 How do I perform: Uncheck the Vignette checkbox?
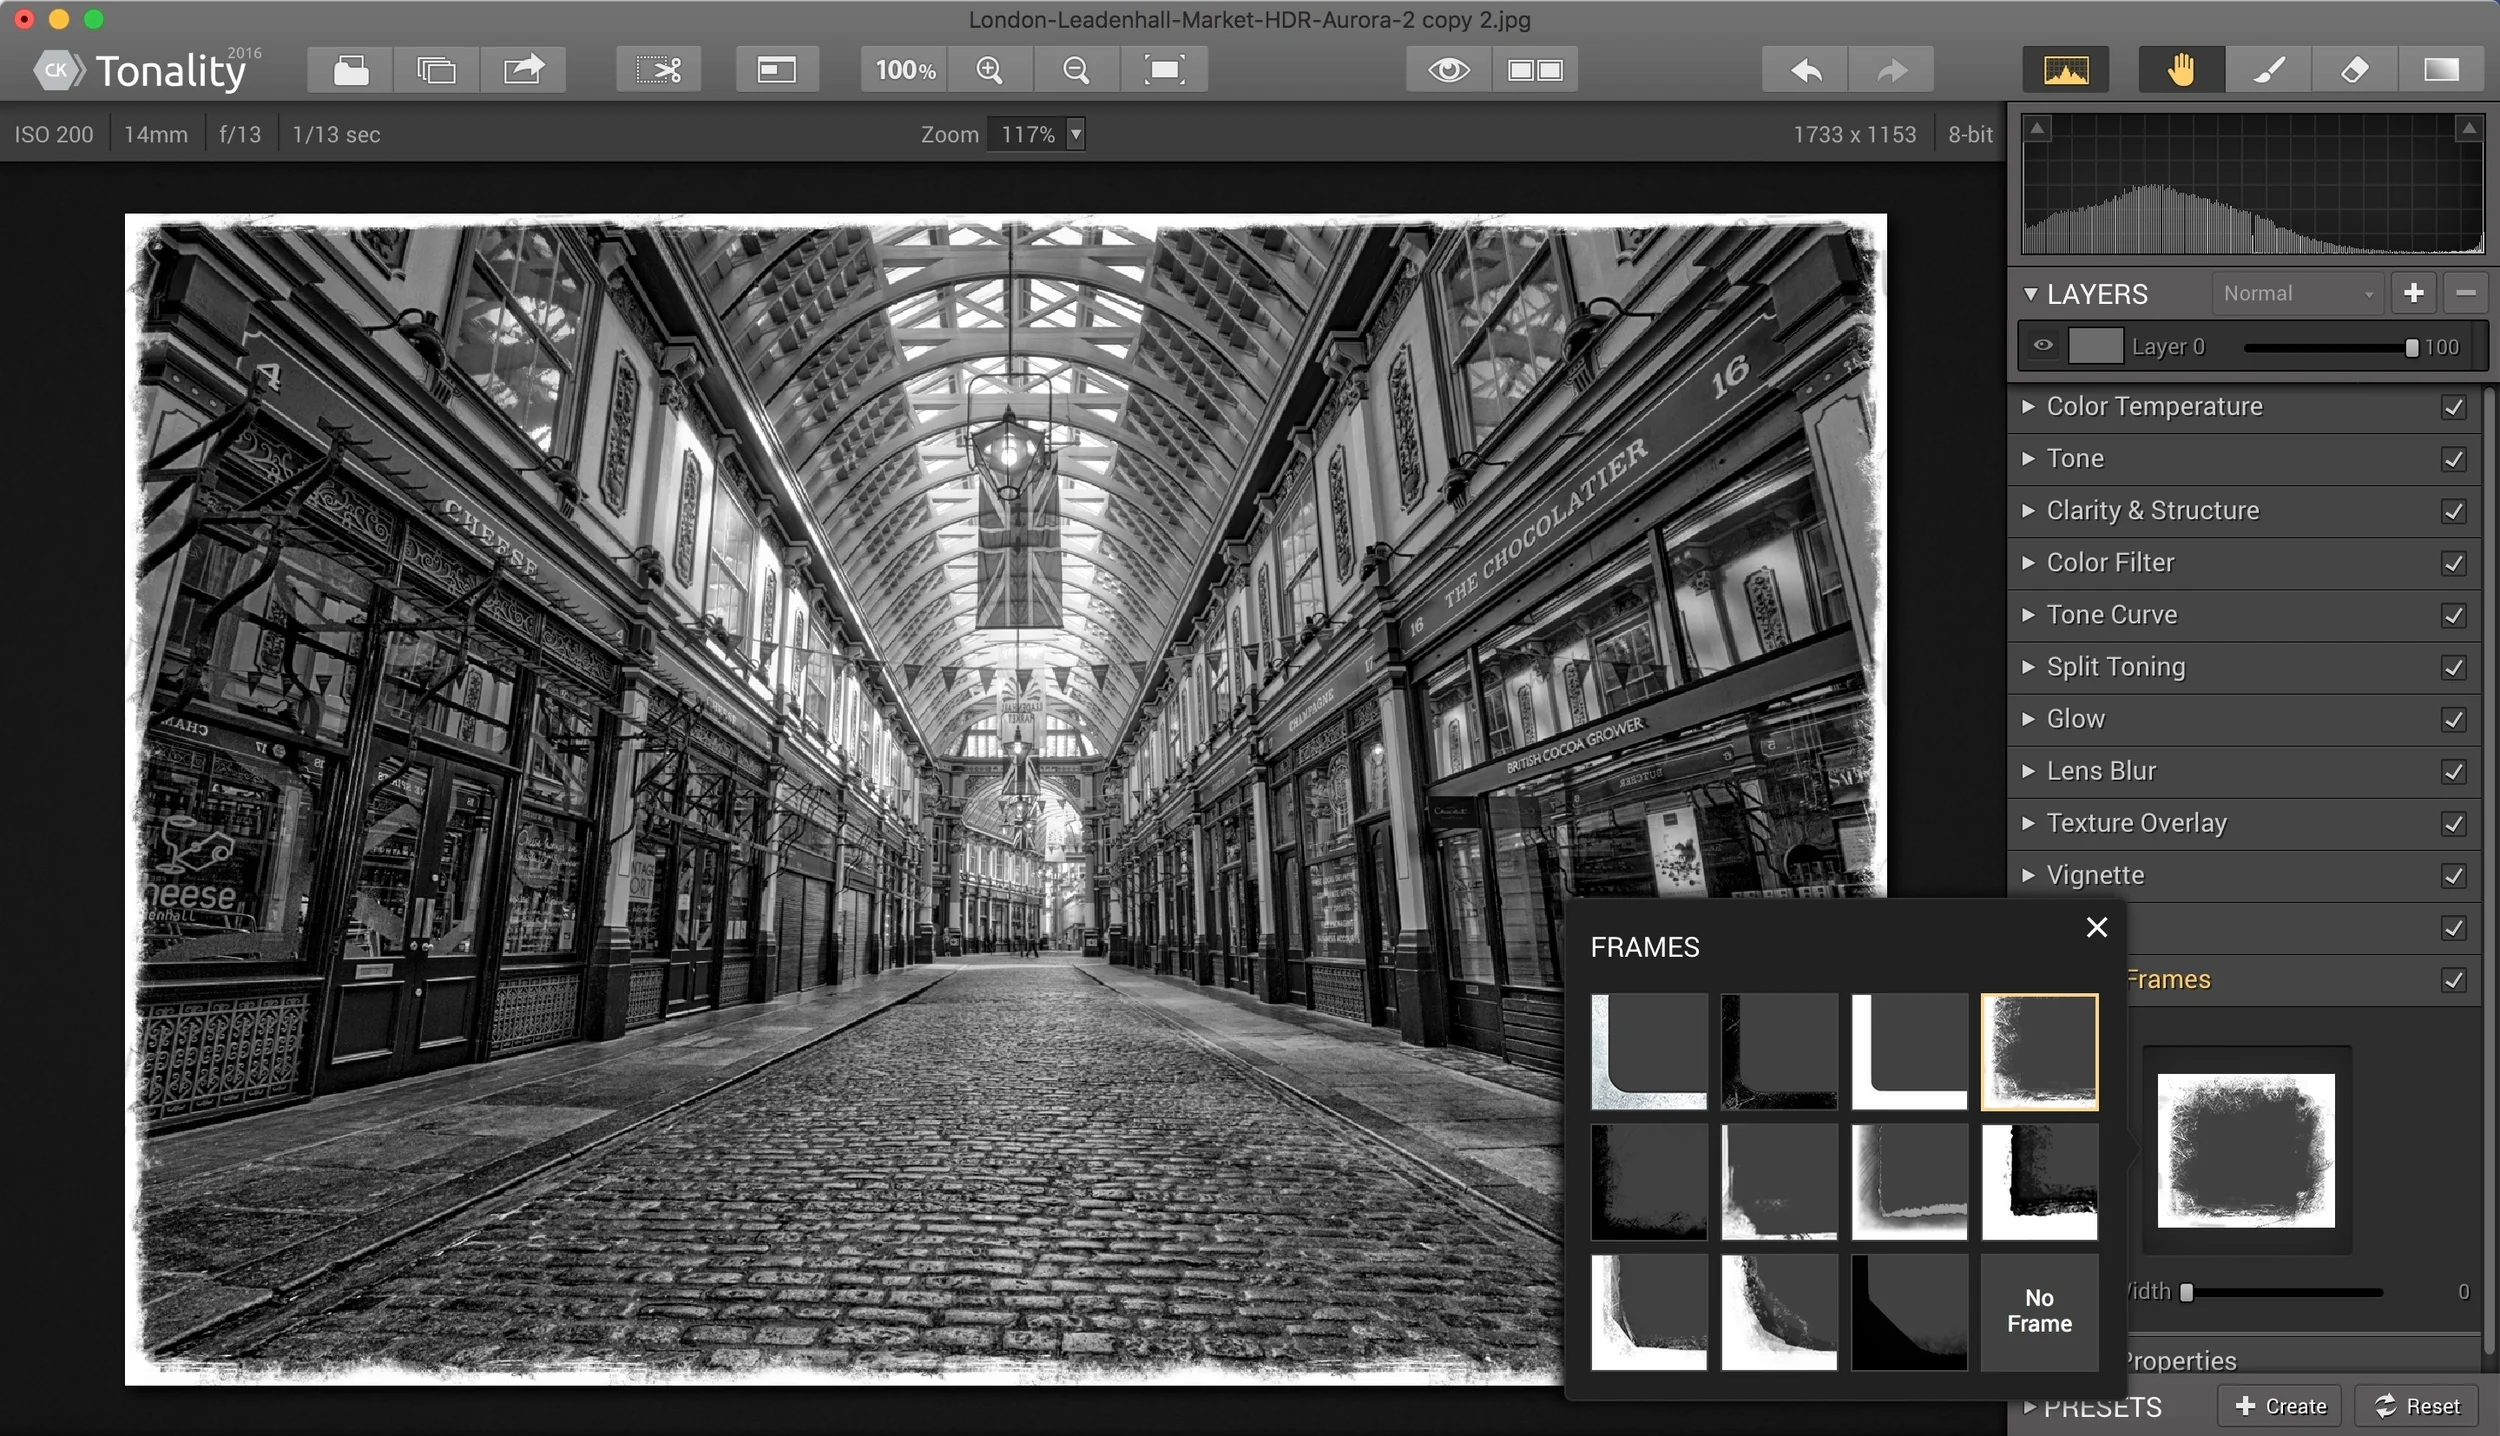coord(2453,876)
